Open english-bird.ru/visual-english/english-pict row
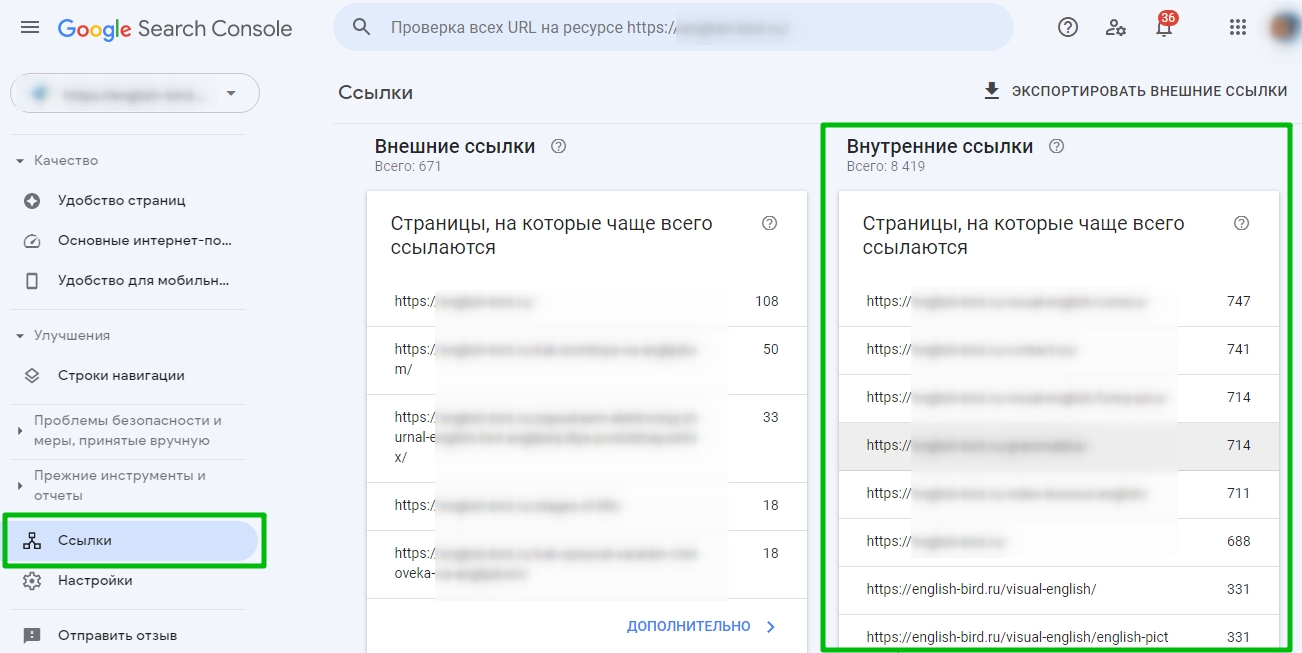Image resolution: width=1302 pixels, height=653 pixels. [1058, 634]
